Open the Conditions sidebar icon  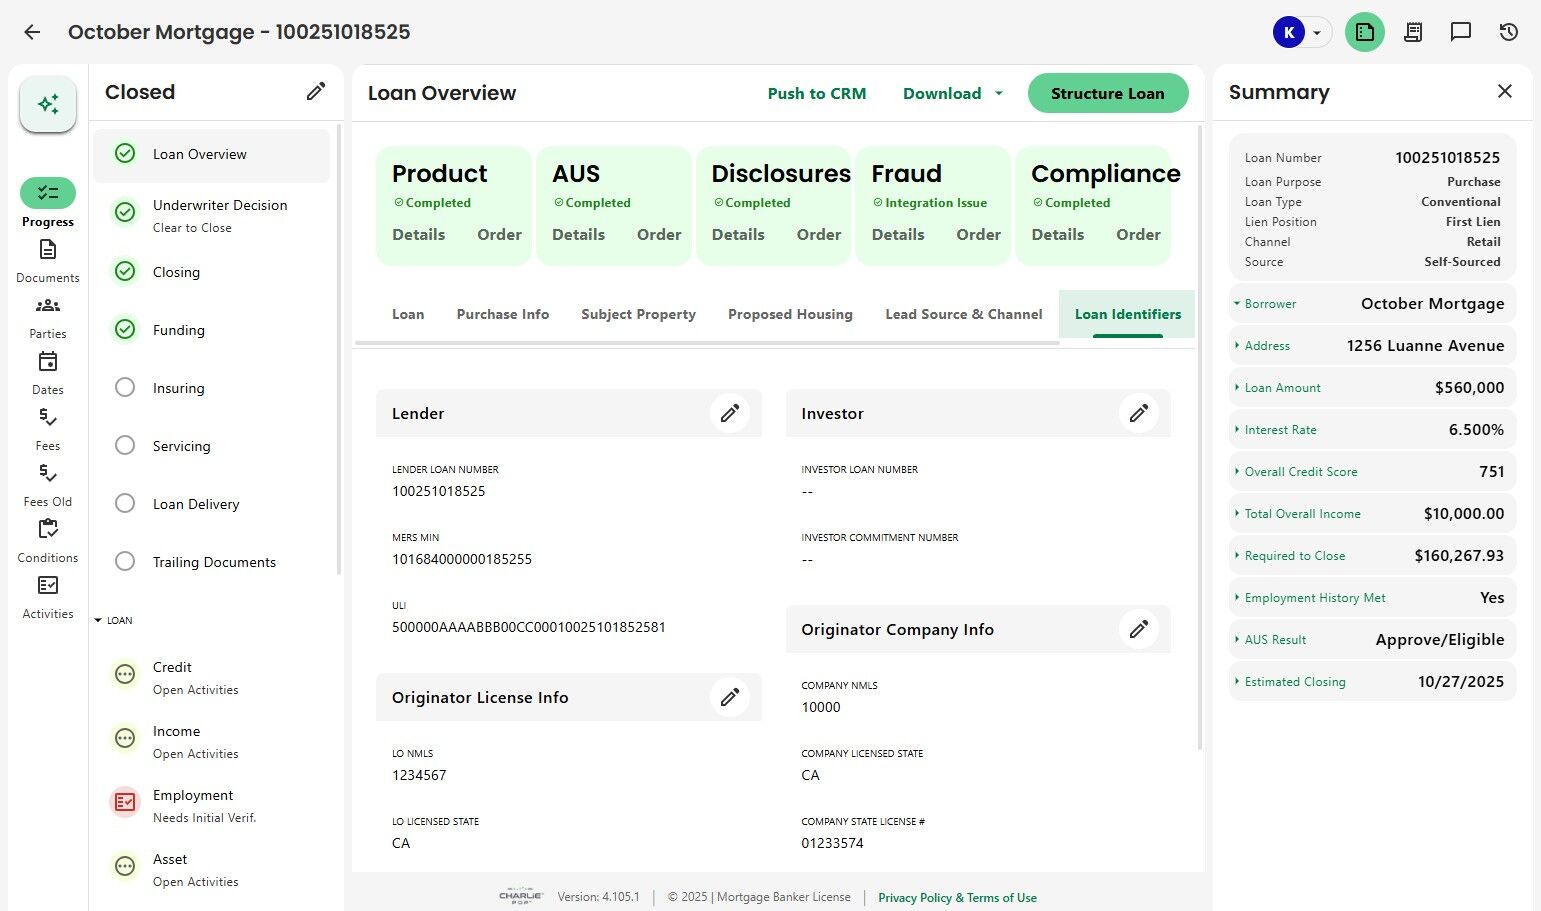(48, 530)
